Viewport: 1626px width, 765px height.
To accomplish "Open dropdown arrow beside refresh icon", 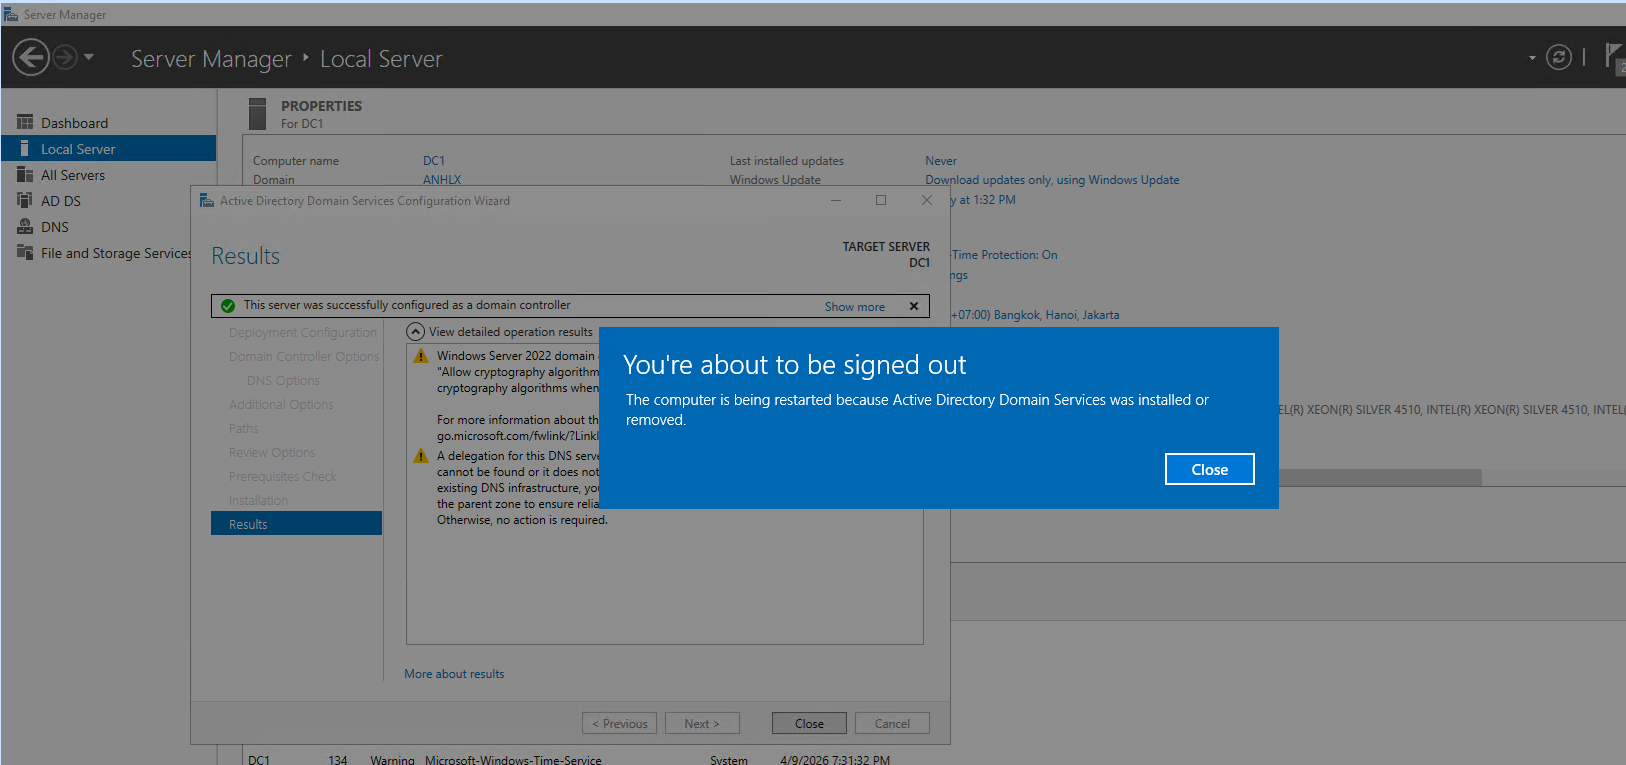I will pos(1532,58).
